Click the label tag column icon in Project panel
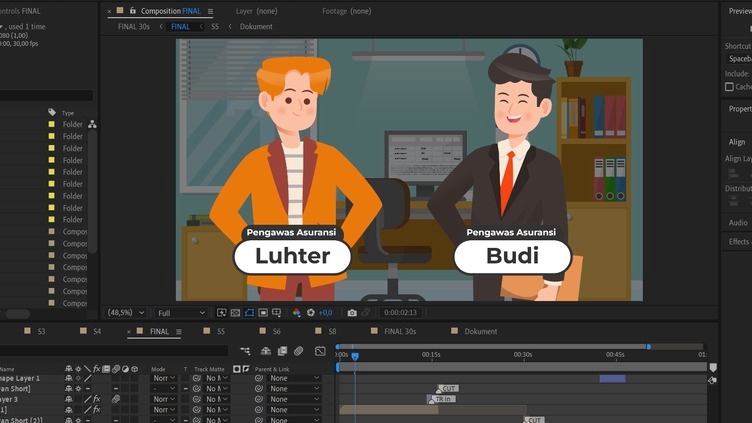Image resolution: width=752 pixels, height=423 pixels. coord(52,112)
